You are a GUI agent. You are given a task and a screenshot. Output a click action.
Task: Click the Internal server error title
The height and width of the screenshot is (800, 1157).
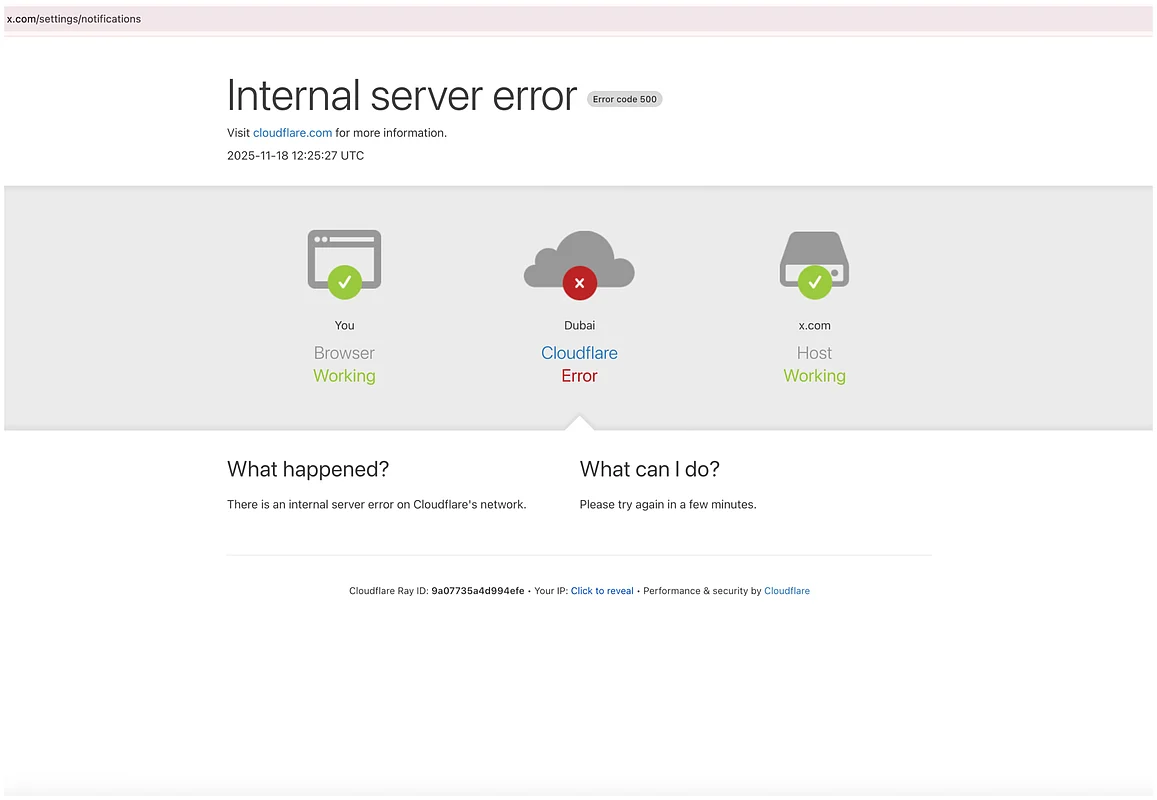click(x=401, y=96)
